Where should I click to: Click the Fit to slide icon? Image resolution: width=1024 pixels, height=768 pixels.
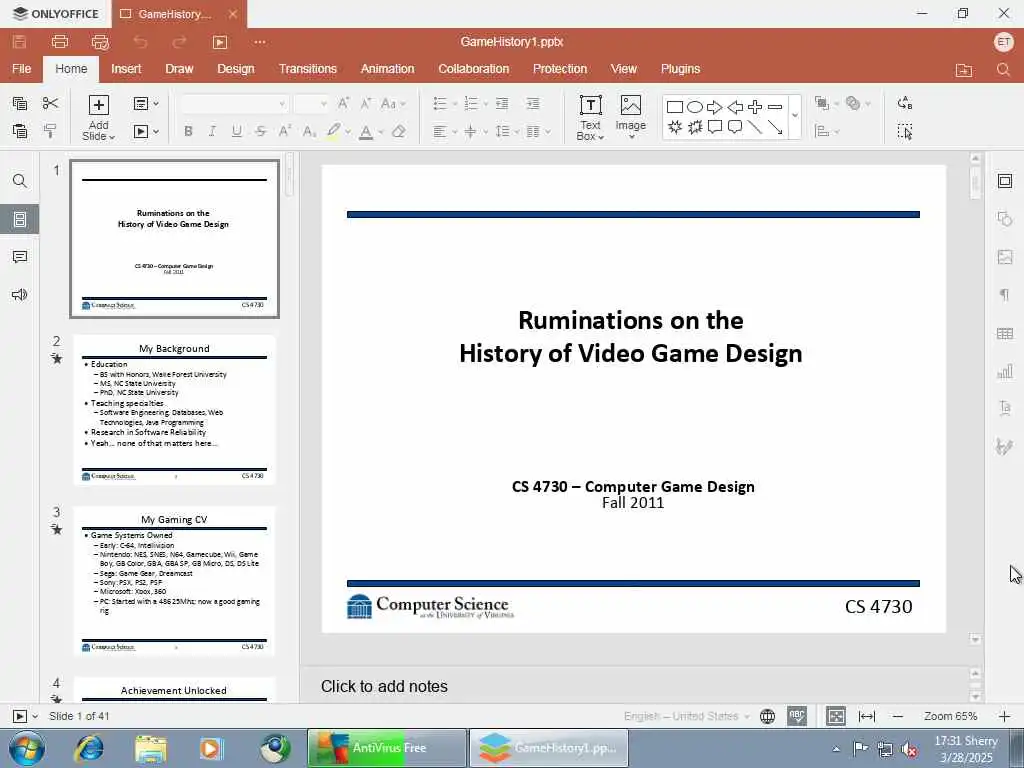[x=835, y=716]
